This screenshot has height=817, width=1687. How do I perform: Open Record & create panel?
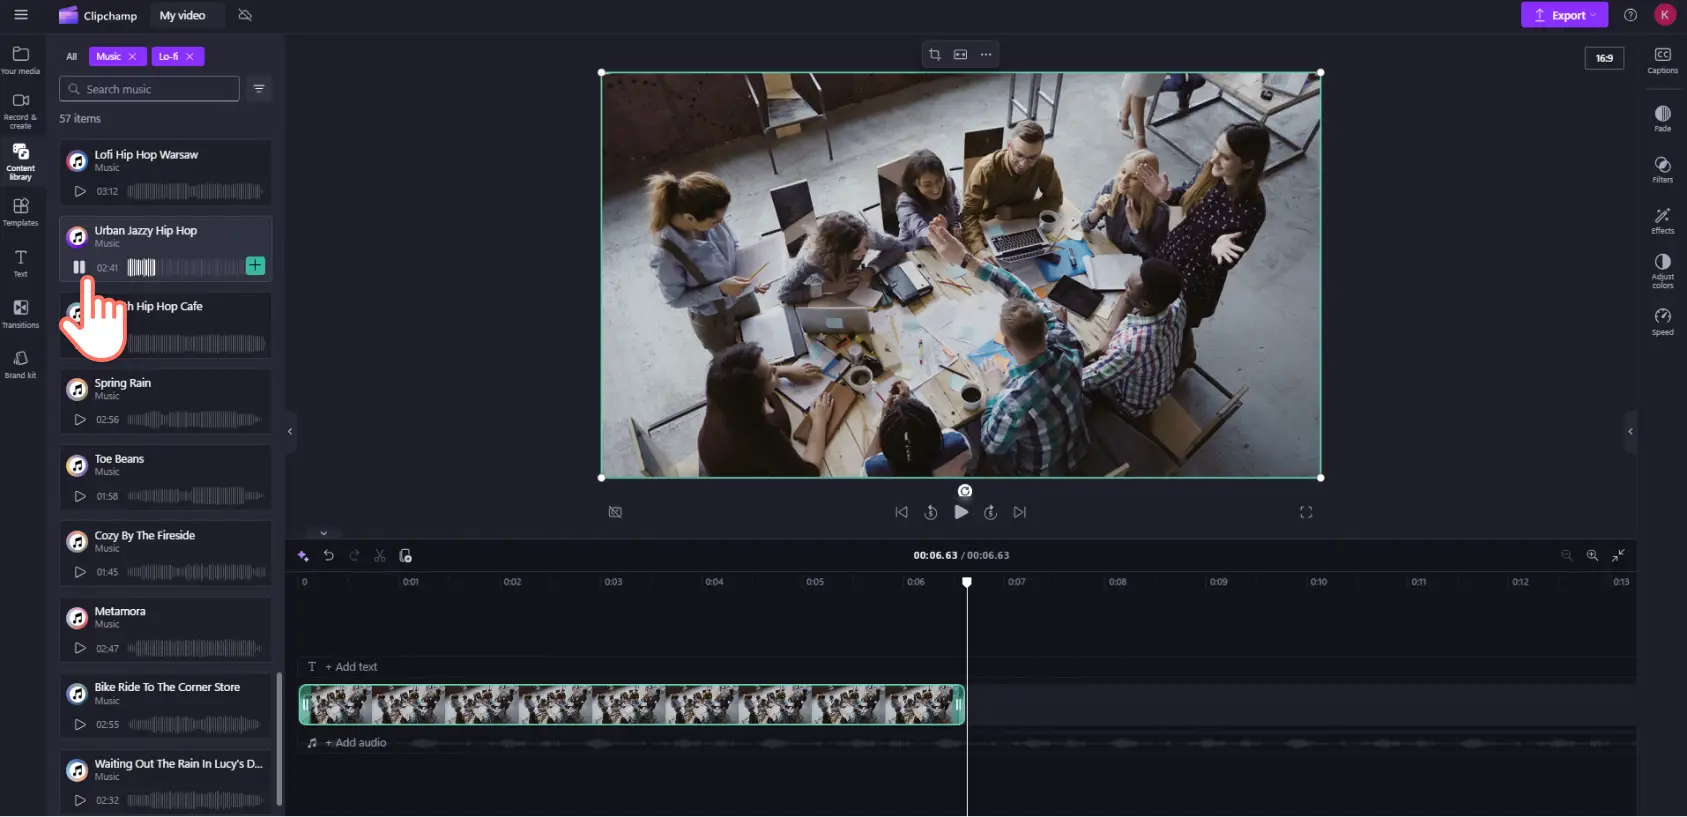[21, 110]
